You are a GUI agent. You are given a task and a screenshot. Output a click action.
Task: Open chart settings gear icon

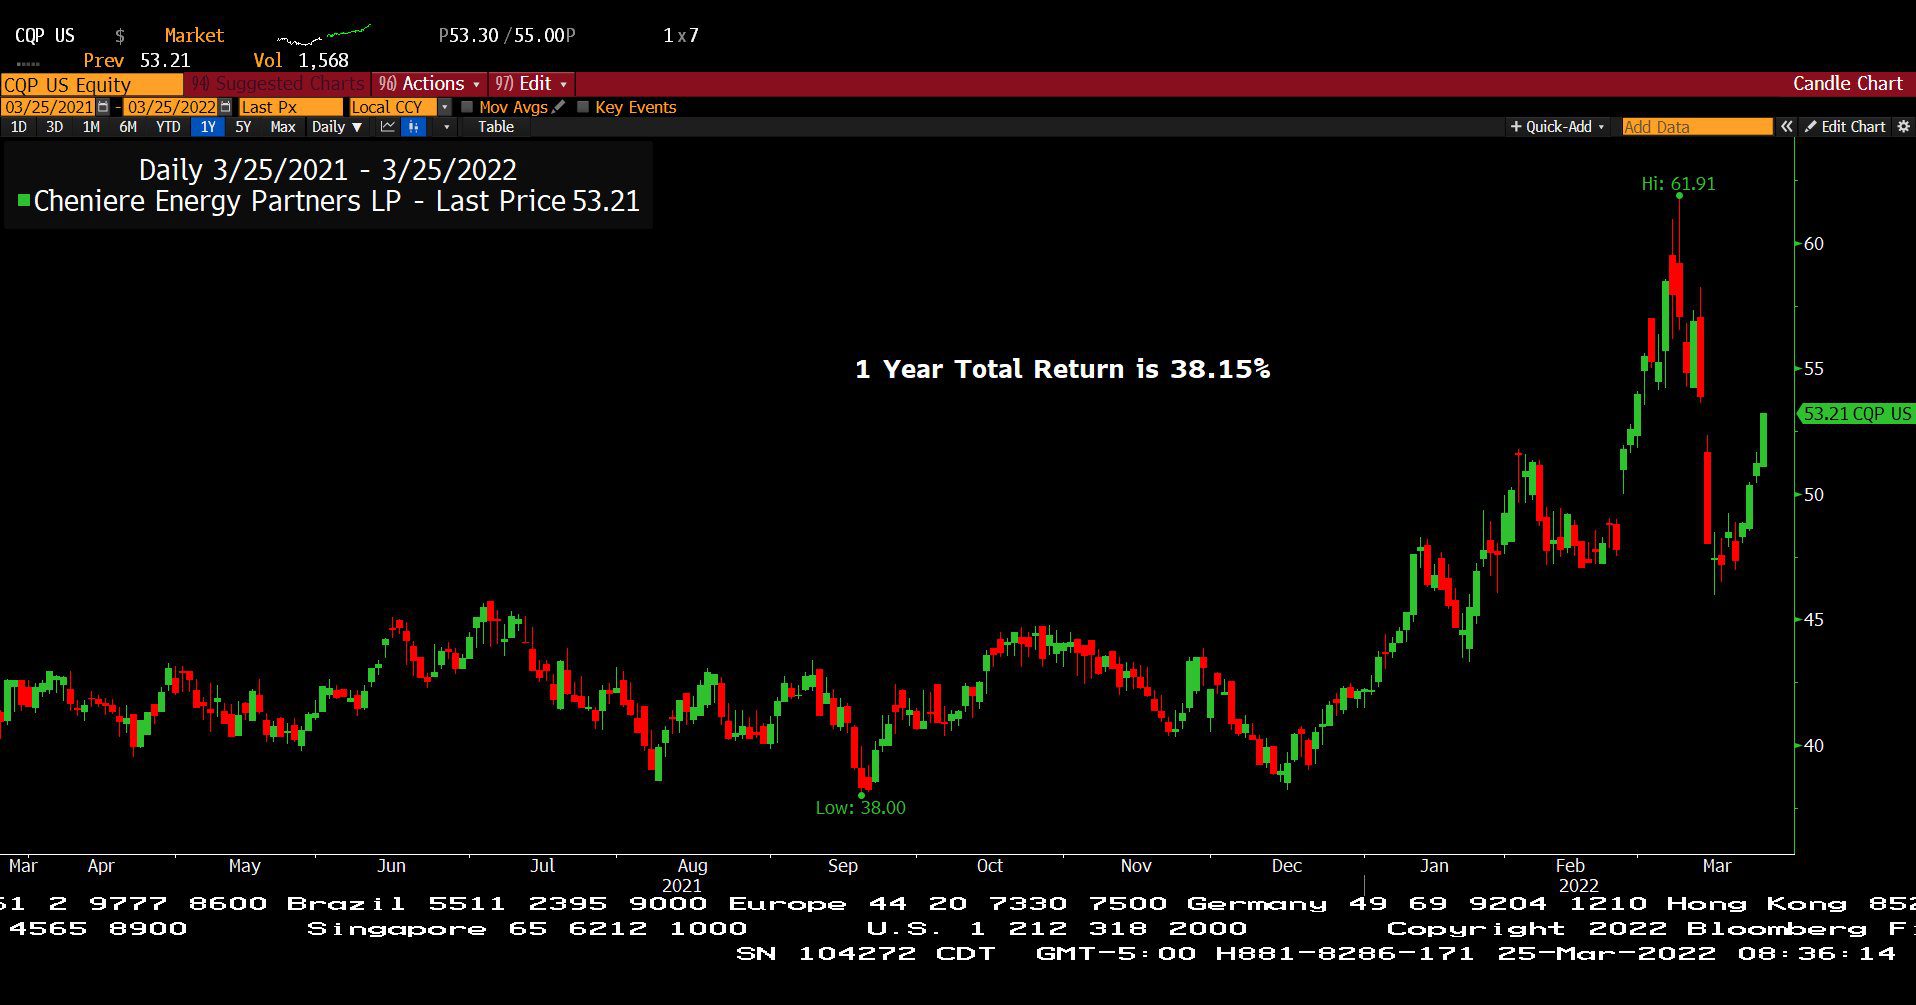[1904, 127]
